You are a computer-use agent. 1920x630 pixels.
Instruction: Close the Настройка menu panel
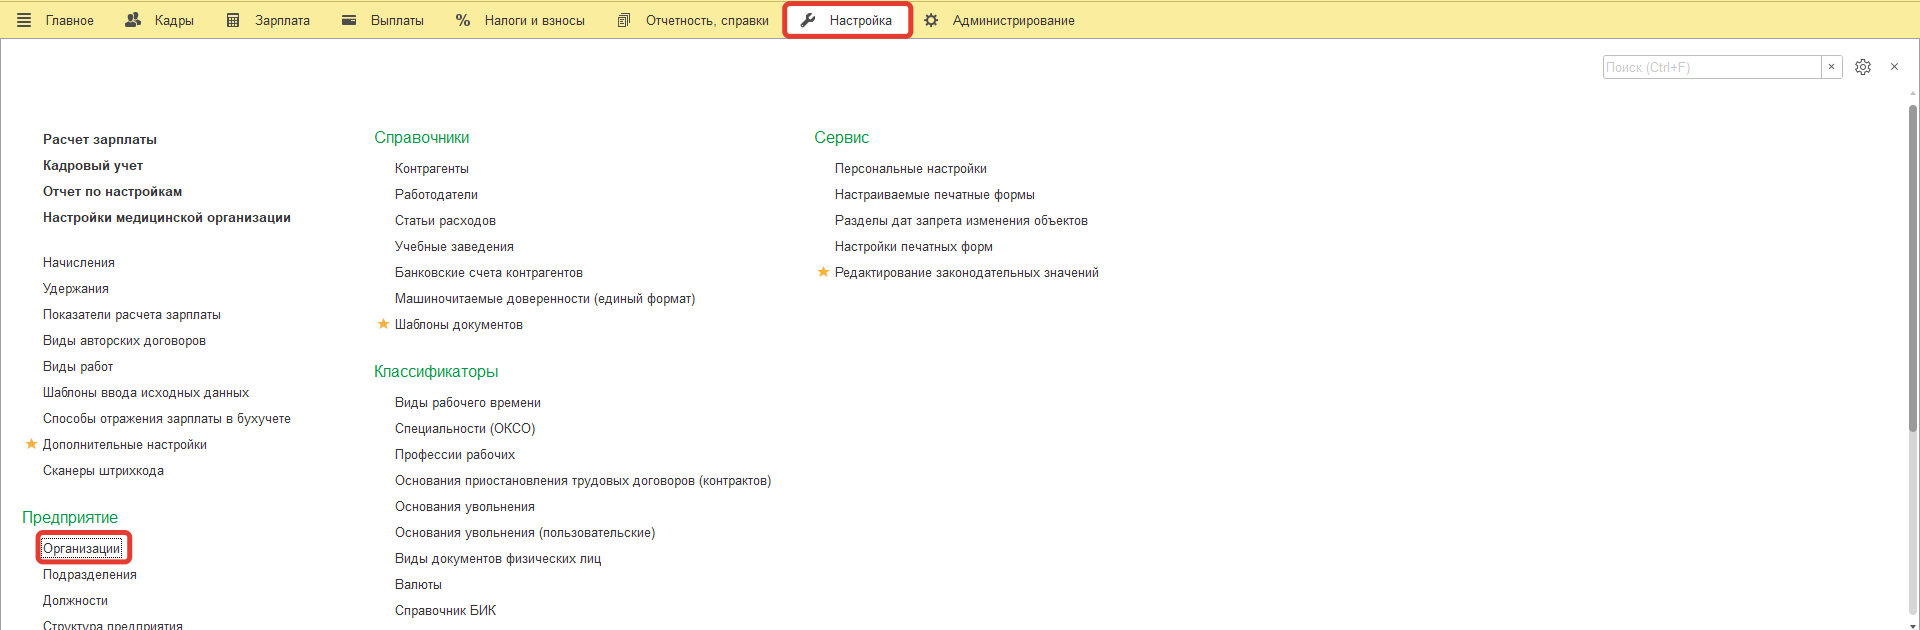coord(1894,67)
